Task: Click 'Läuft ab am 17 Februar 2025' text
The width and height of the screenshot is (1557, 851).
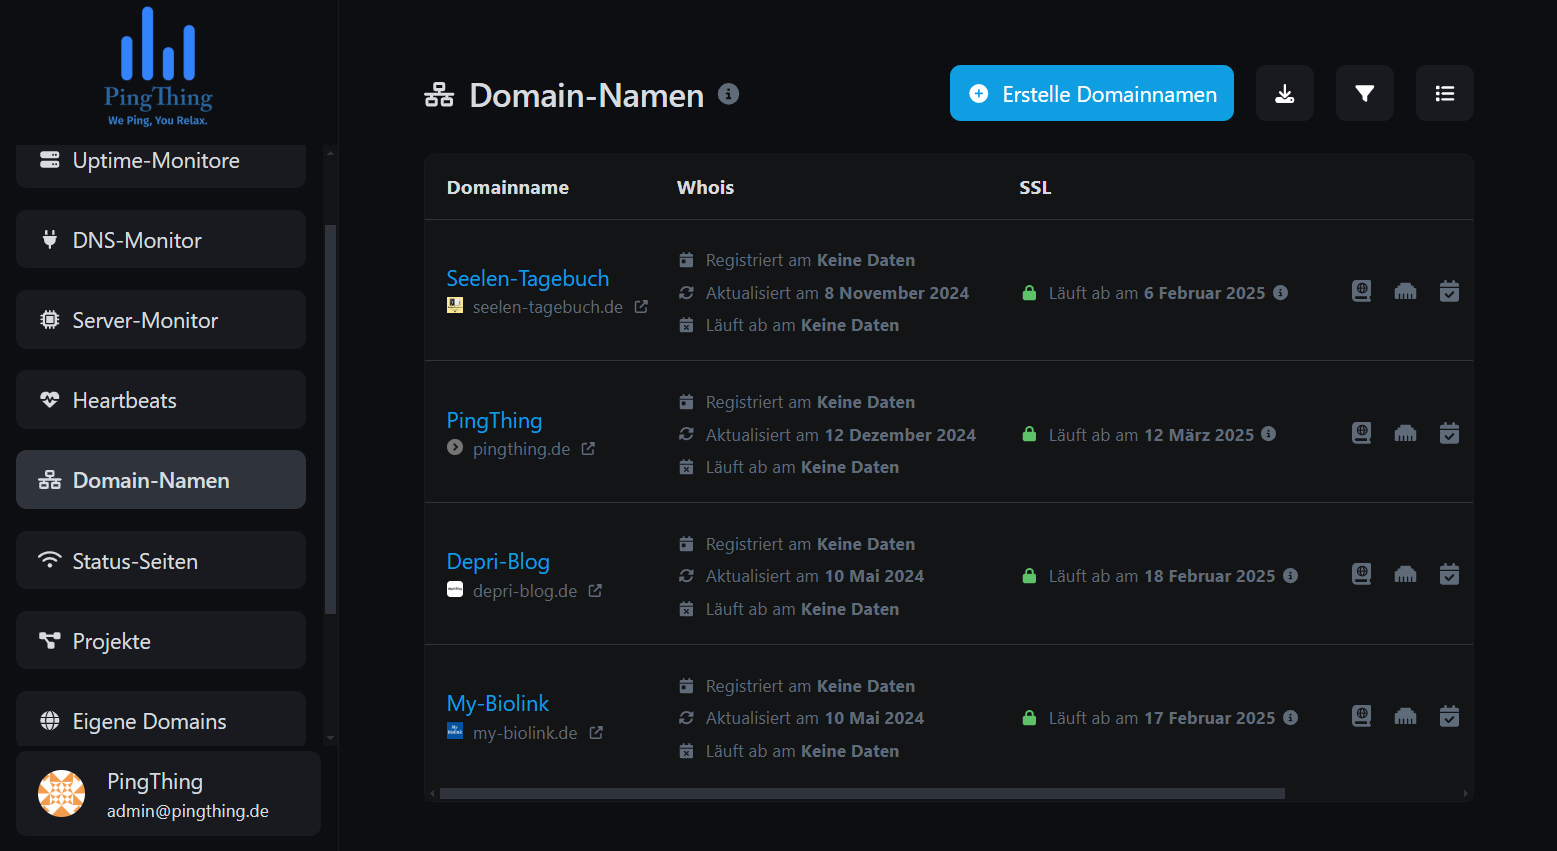Action: coord(1162,718)
